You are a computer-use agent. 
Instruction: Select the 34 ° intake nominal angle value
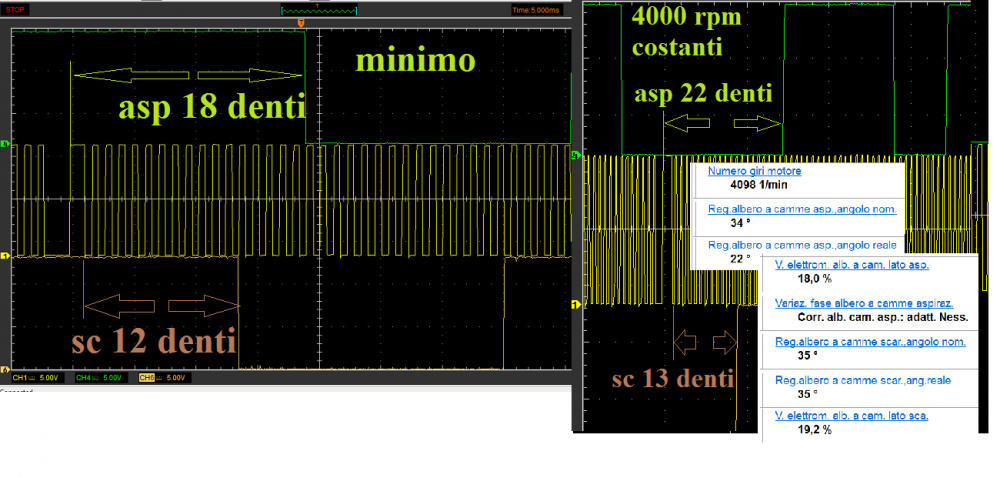point(740,223)
